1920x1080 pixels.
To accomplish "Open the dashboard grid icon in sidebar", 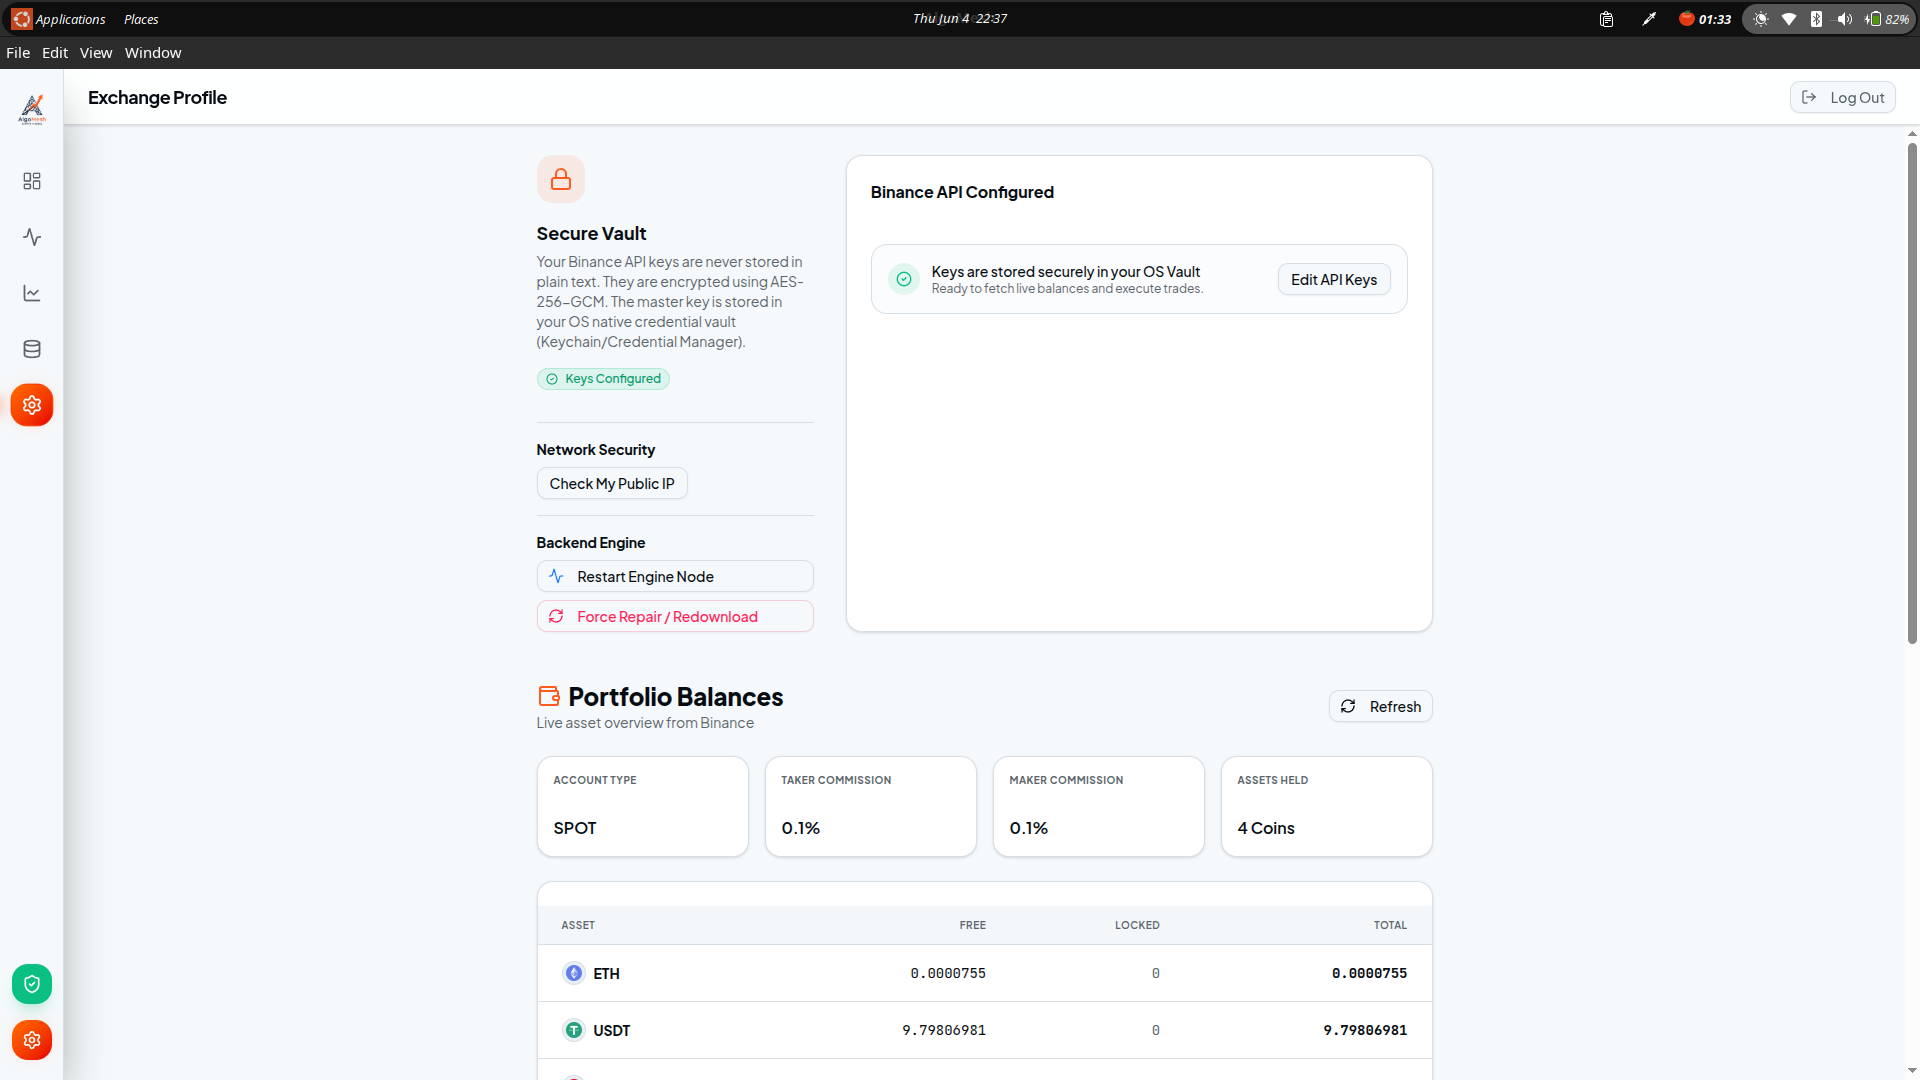I will [x=32, y=181].
